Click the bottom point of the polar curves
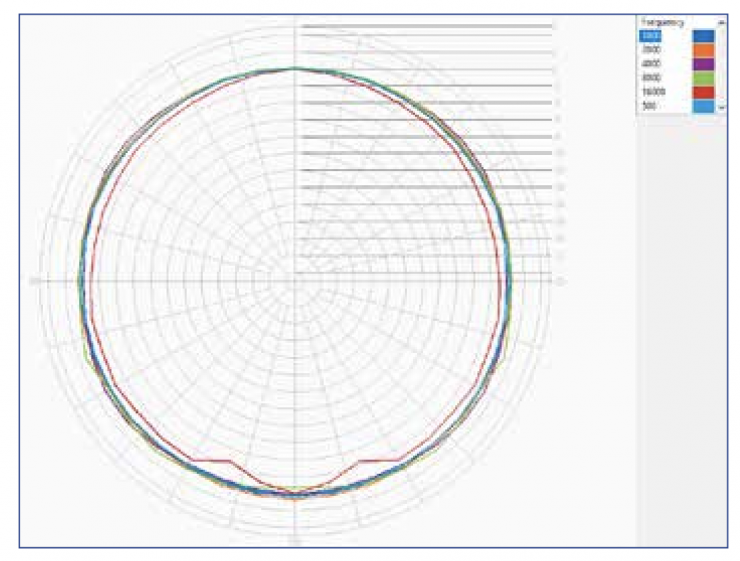The image size is (740, 561). [x=295, y=494]
